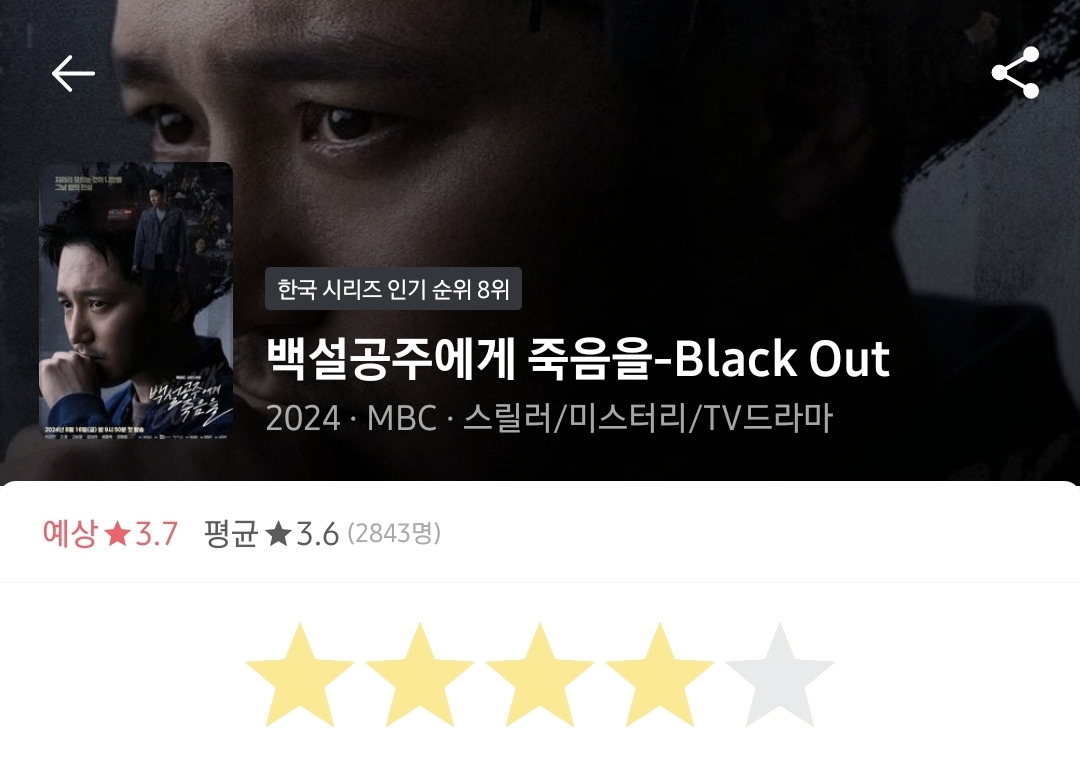Open the share icon
Viewport: 1080px width, 770px height.
coord(1015,72)
